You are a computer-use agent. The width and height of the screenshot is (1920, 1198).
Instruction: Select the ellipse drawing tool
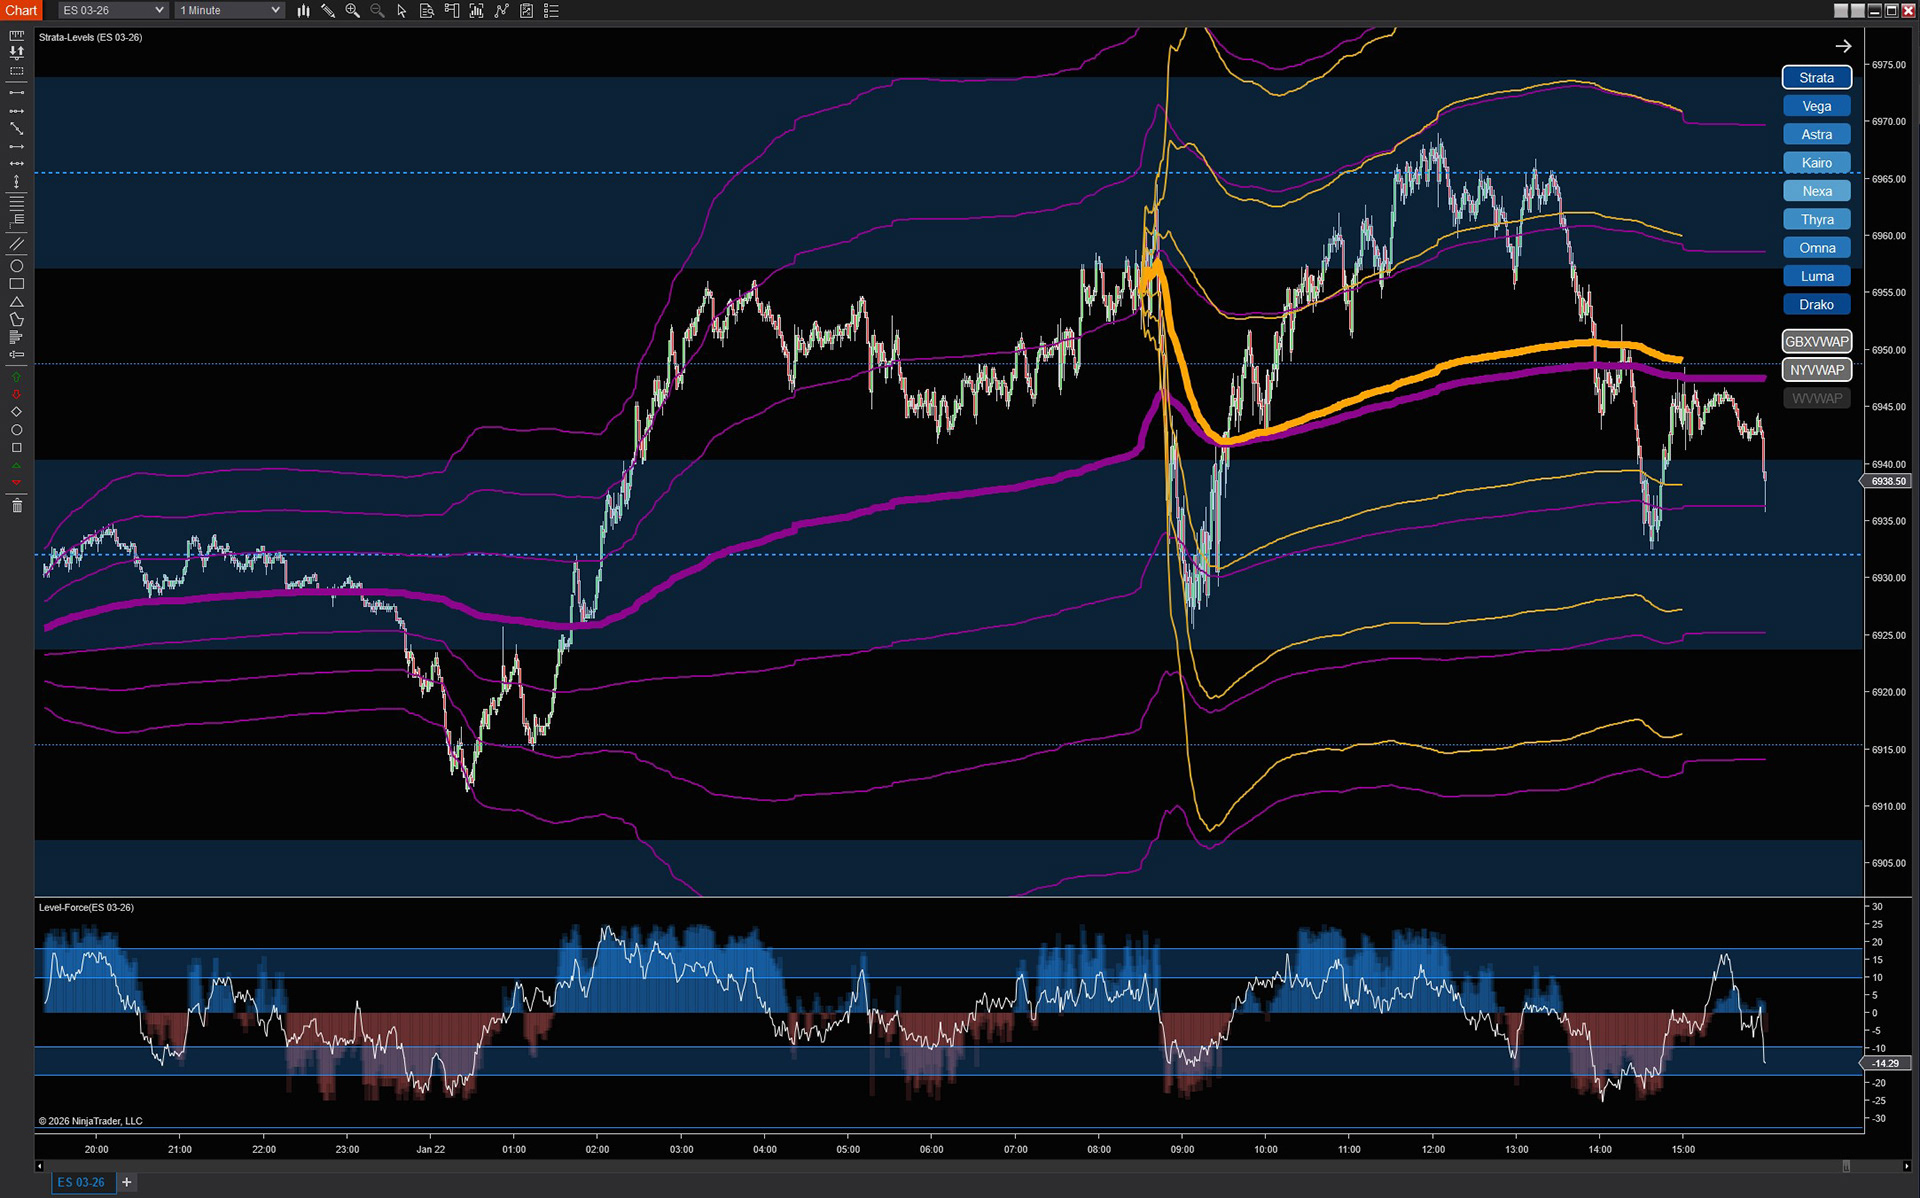click(x=16, y=266)
